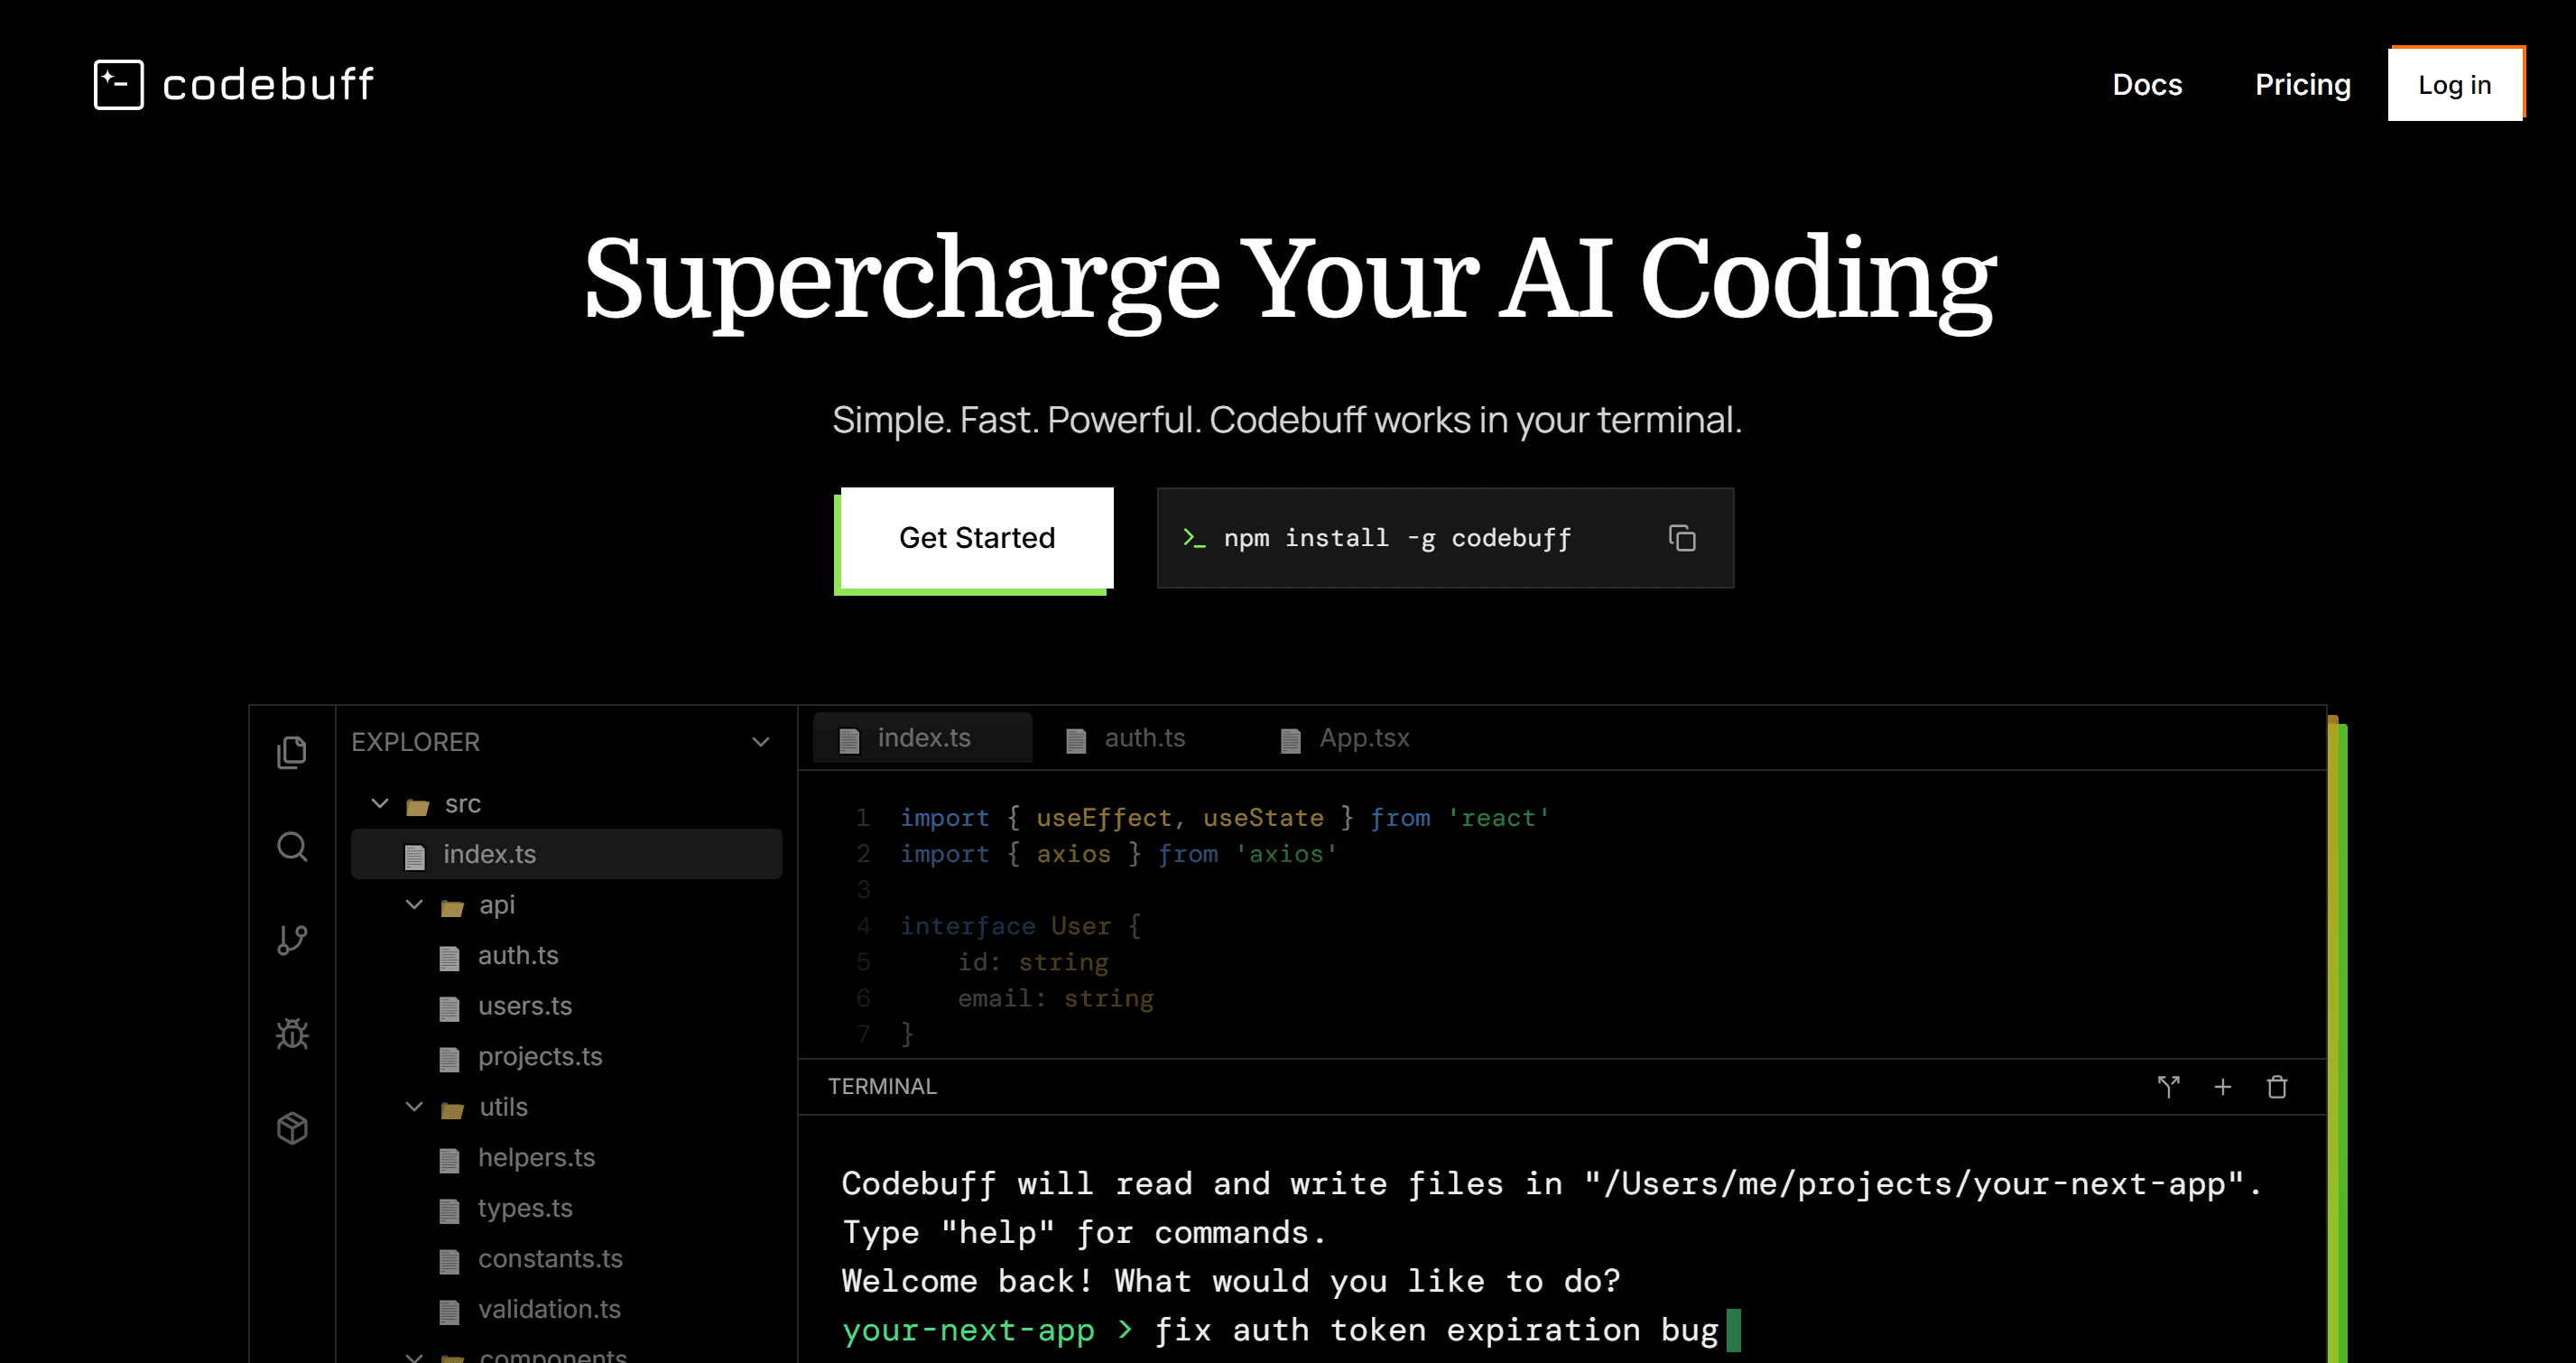Open the files icon in activity bar

292,752
